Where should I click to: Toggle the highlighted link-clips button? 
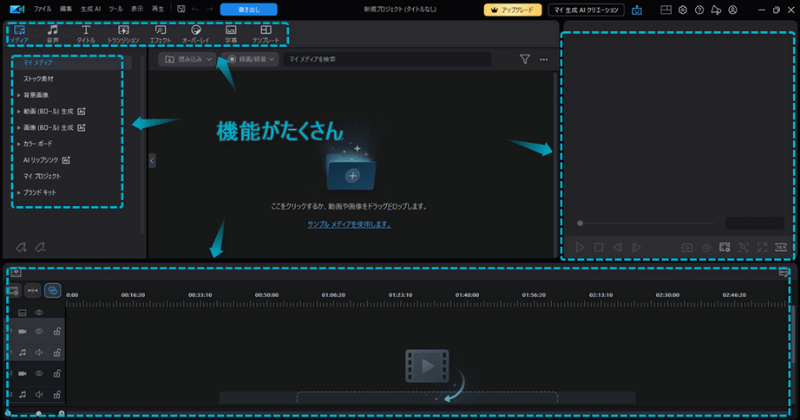(53, 290)
